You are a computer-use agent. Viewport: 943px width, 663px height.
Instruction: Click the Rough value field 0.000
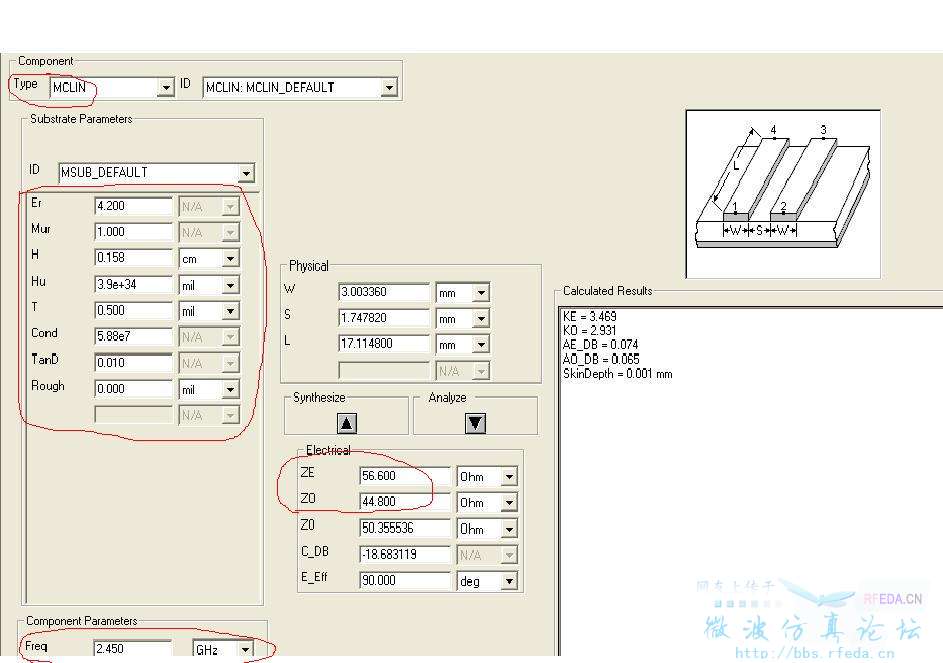[x=134, y=389]
